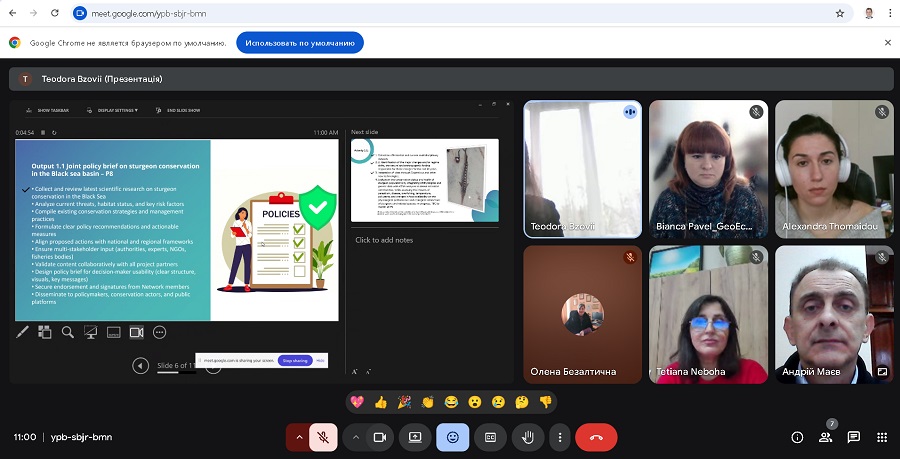The height and width of the screenshot is (459, 900).
Task: Click the blue default browser button
Action: point(300,43)
